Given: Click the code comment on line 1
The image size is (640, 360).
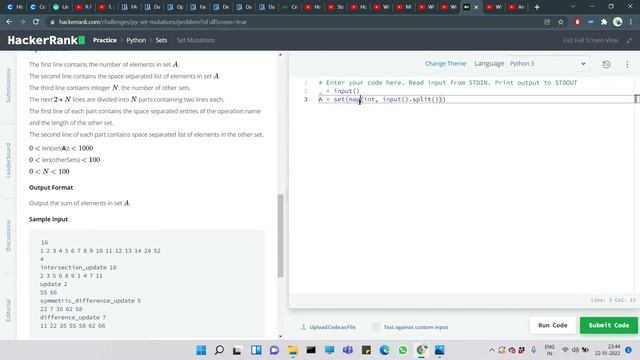Looking at the screenshot, I should pos(448,82).
